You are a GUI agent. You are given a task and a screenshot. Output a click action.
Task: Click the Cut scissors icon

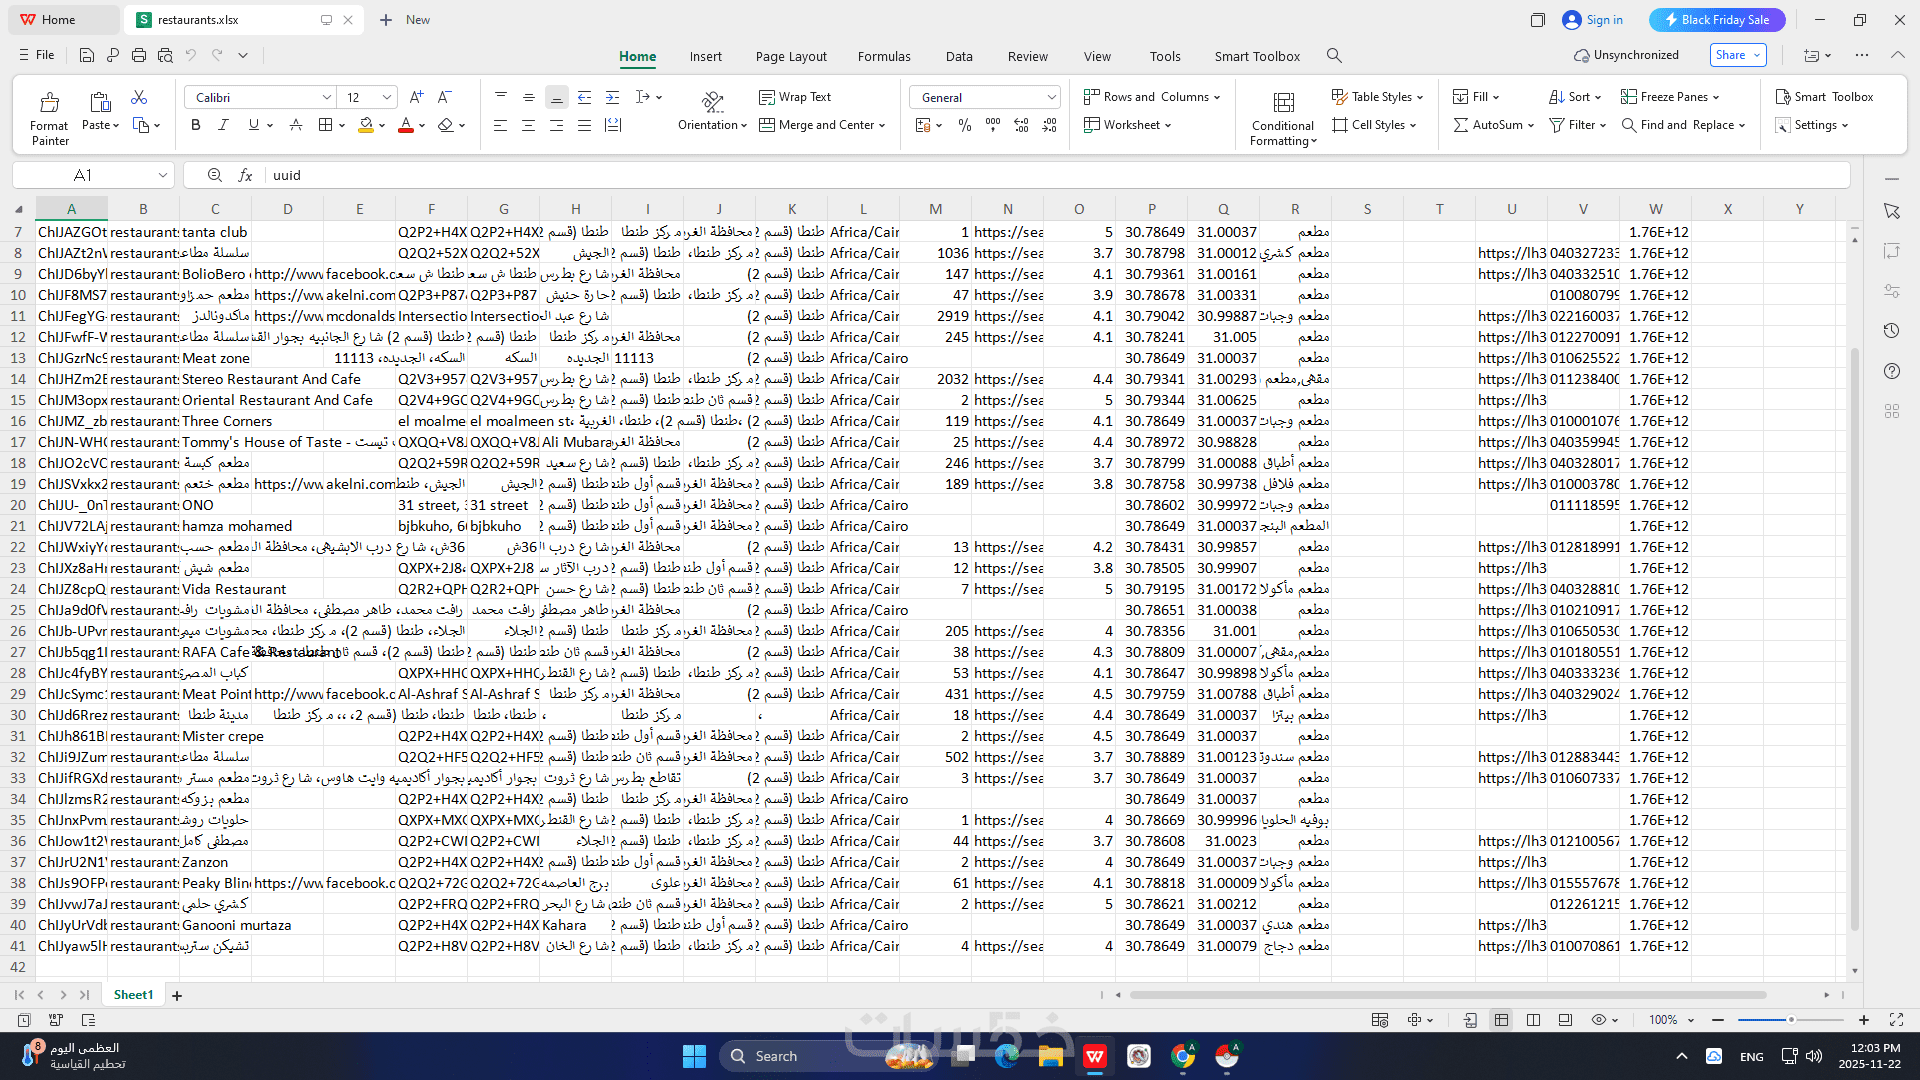pyautogui.click(x=139, y=97)
